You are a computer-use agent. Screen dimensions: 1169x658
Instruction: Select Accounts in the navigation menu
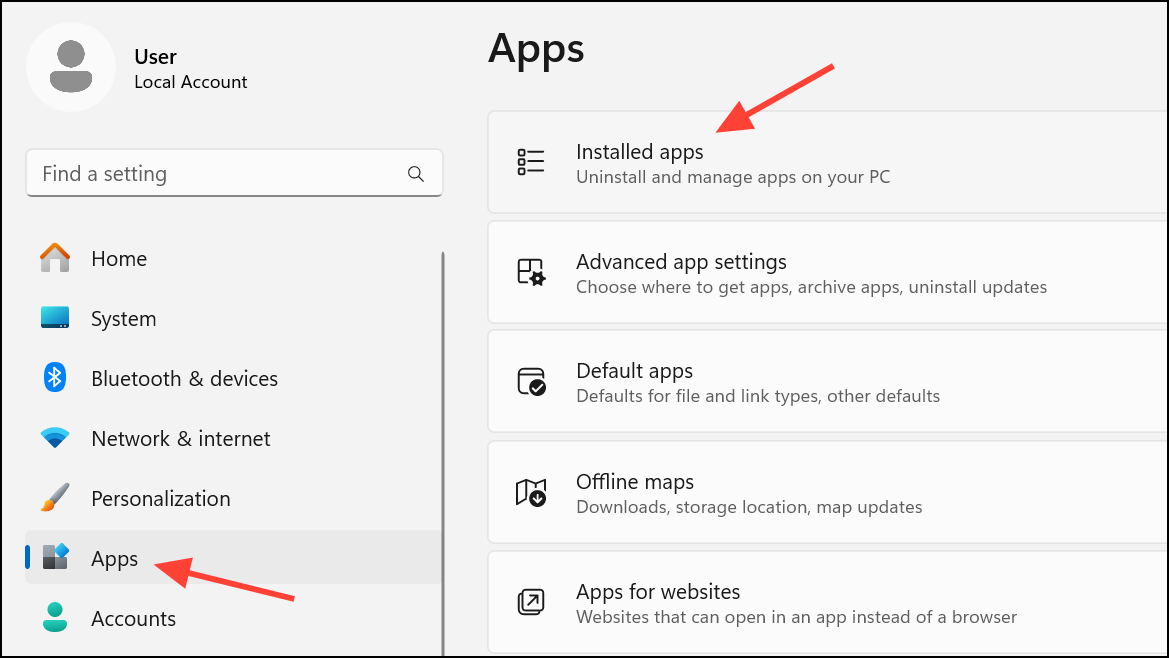[x=133, y=618]
